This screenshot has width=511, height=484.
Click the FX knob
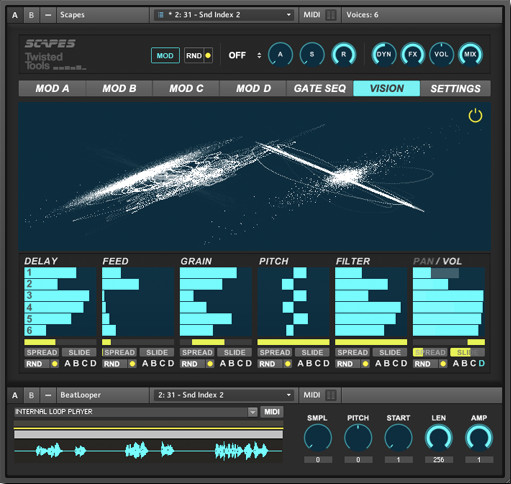[x=413, y=54]
